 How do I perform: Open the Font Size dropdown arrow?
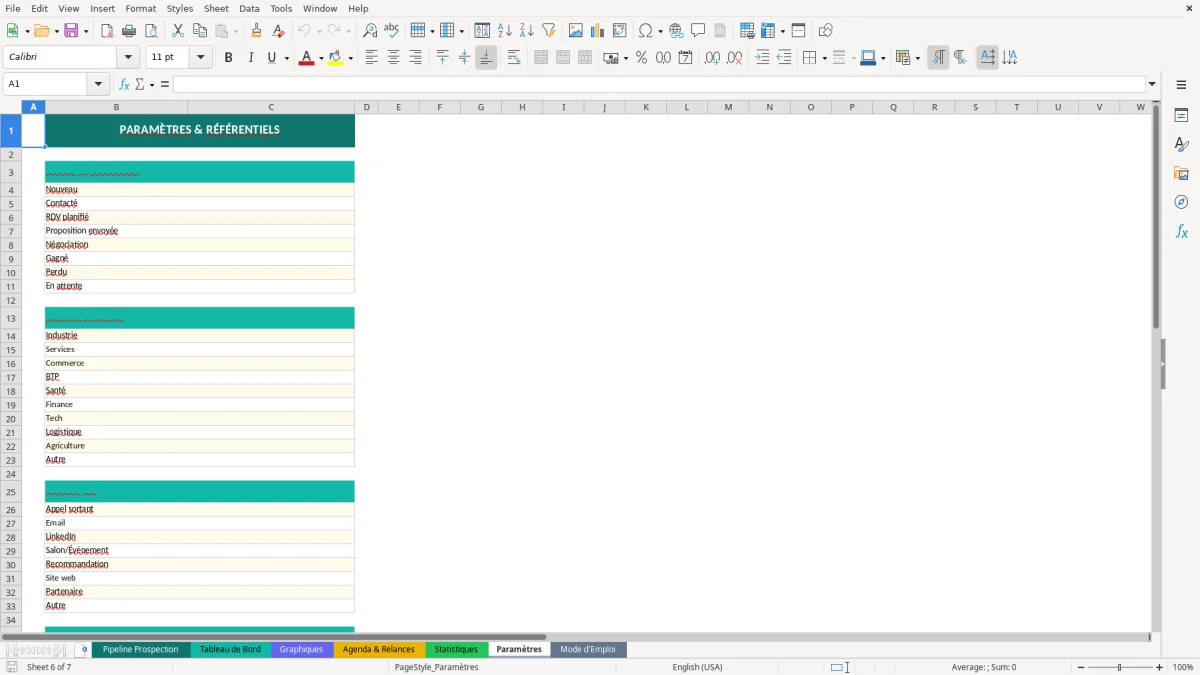(x=200, y=58)
